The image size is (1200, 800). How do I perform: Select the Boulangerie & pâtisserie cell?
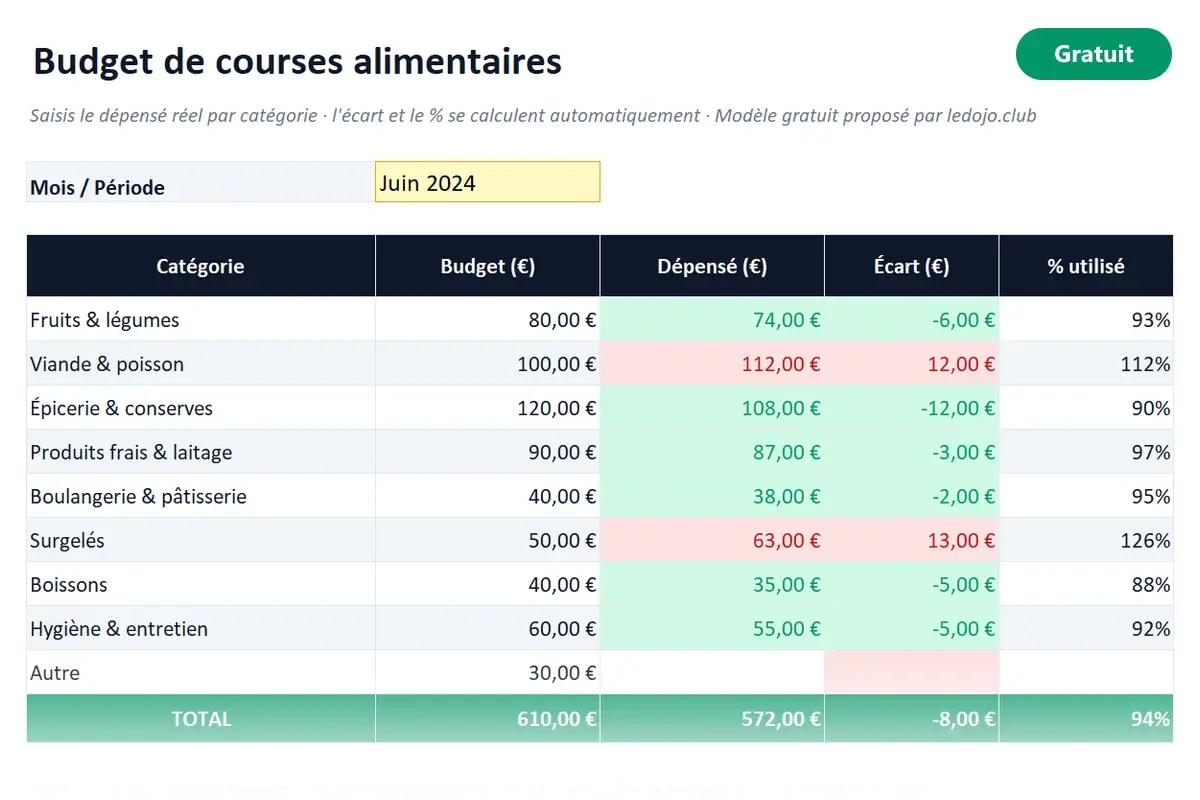(201, 496)
